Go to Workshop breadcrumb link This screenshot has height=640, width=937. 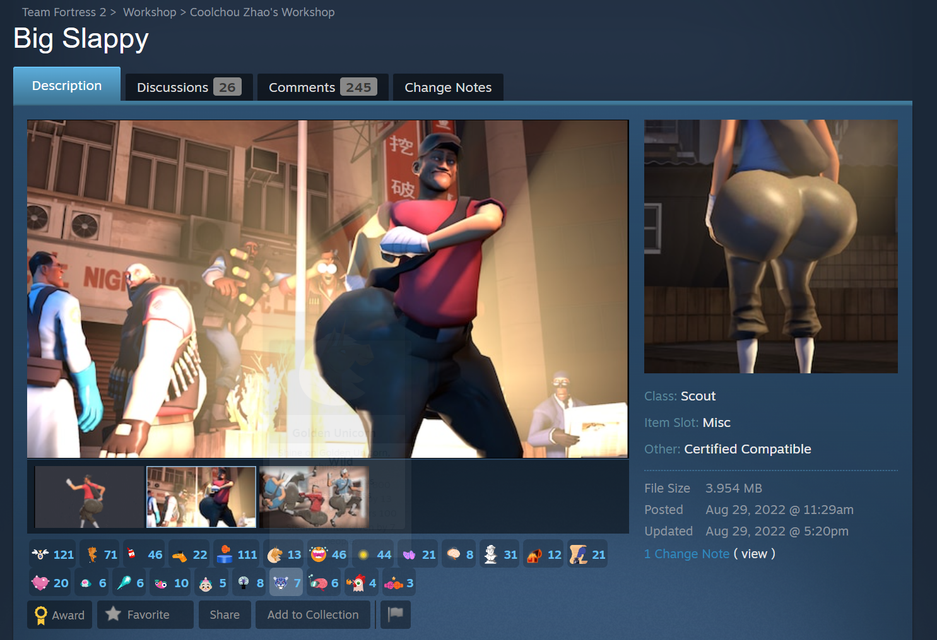click(x=149, y=12)
